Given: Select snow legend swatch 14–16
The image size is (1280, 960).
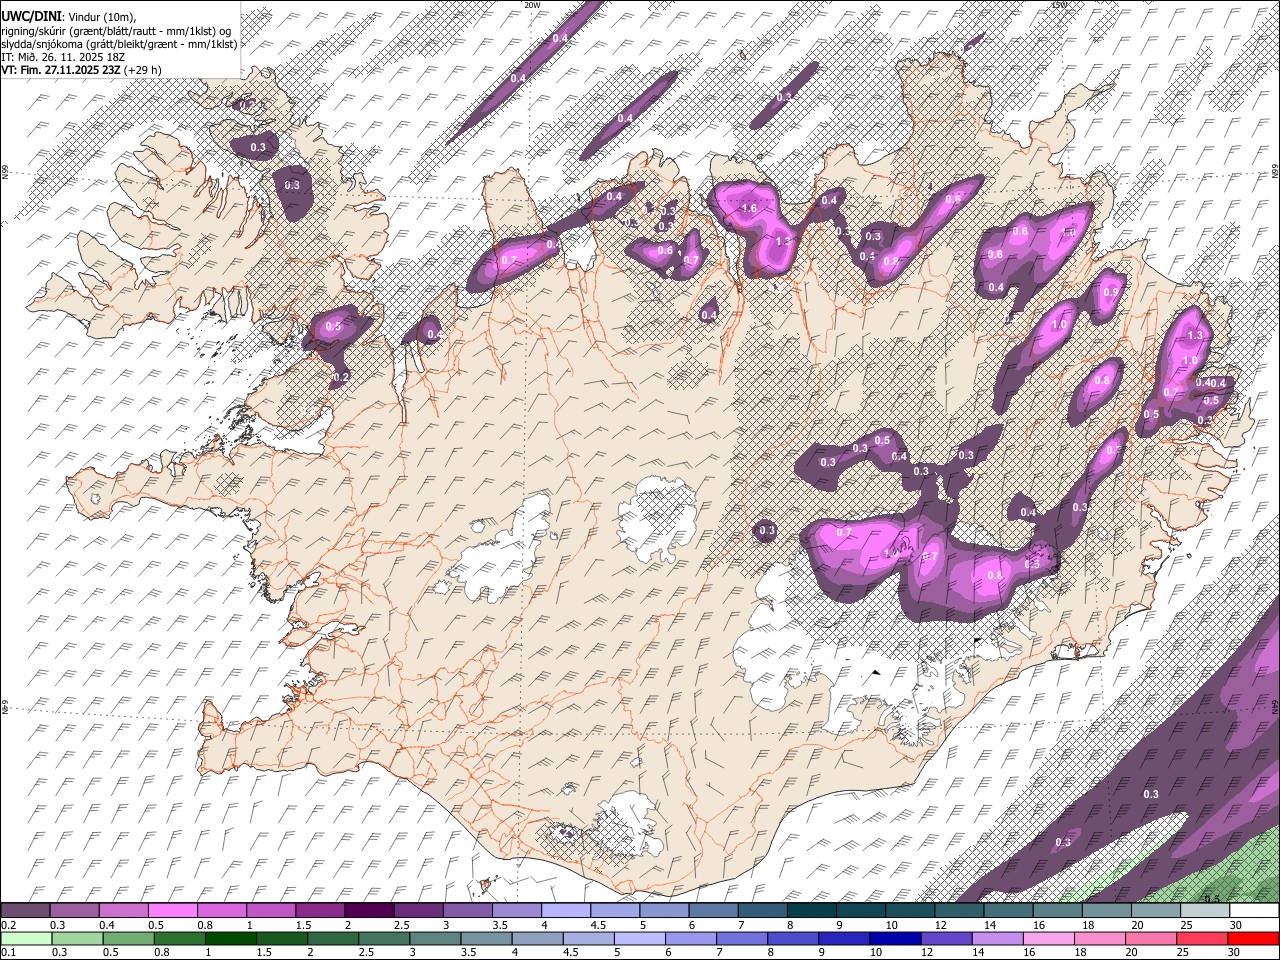Looking at the screenshot, I should [x=1009, y=910].
